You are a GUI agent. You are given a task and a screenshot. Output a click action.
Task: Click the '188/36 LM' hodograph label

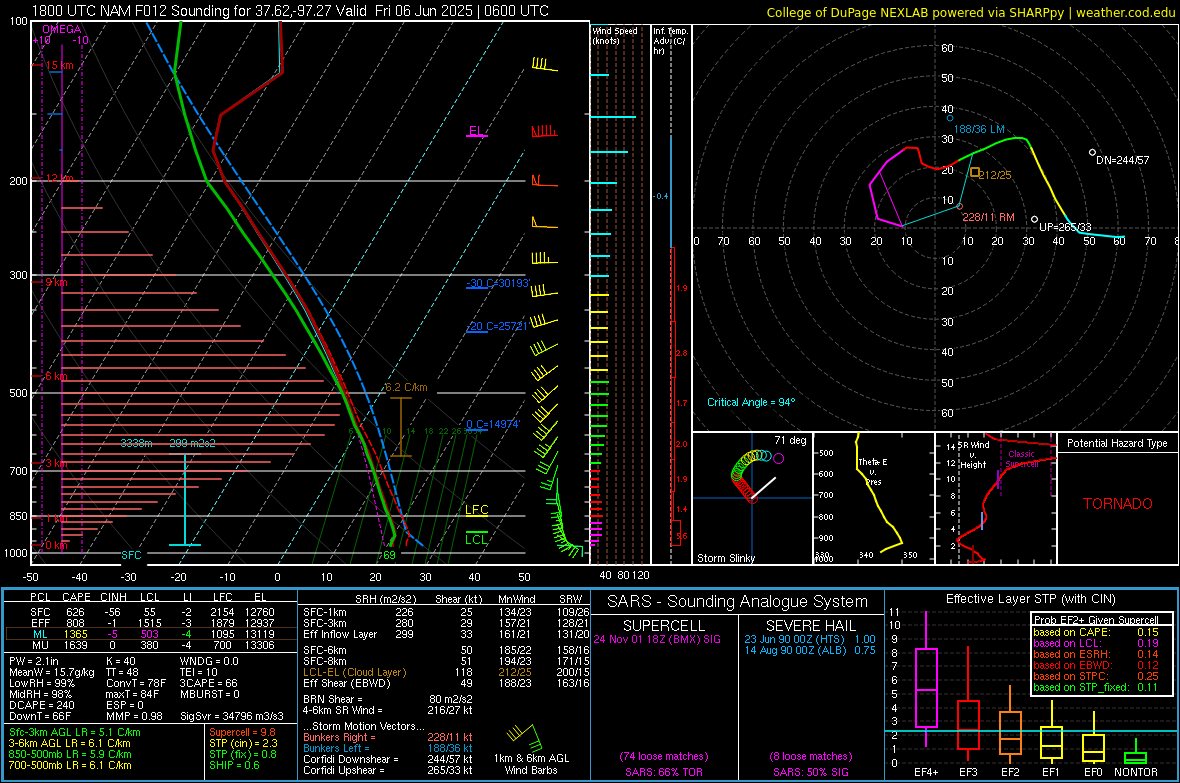coord(979,129)
